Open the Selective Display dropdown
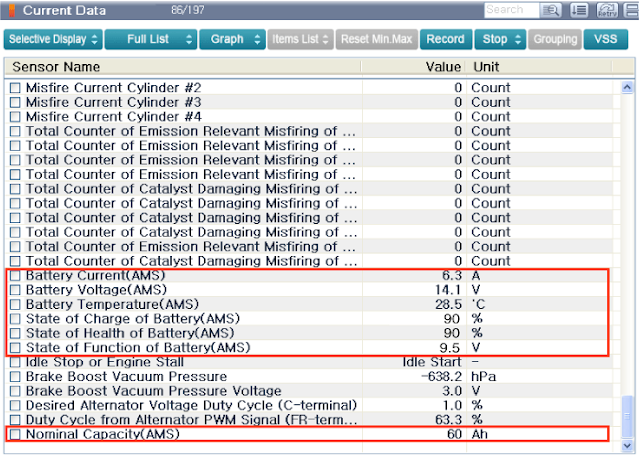640x457 pixels. pos(53,40)
